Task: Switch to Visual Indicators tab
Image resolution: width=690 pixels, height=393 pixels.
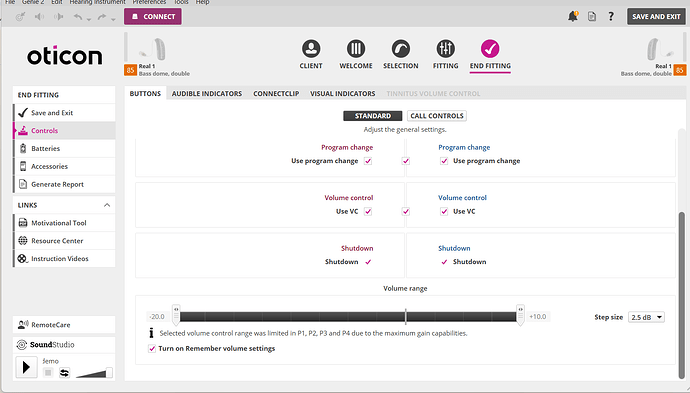Action: 342,93
